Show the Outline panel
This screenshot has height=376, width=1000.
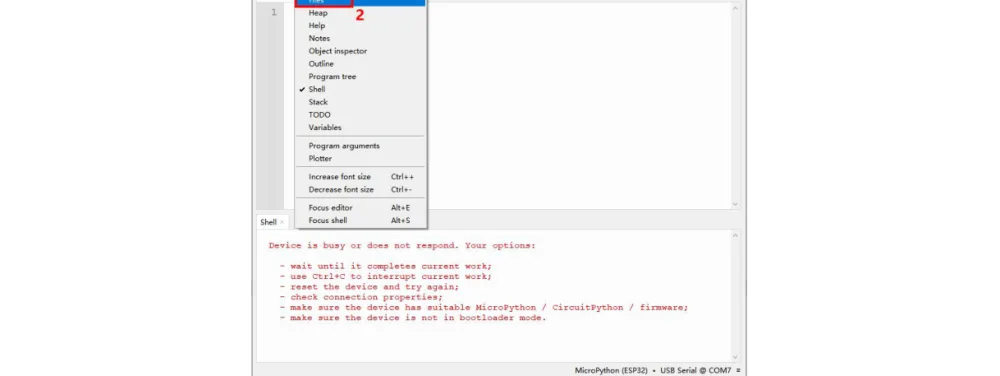click(x=360, y=64)
